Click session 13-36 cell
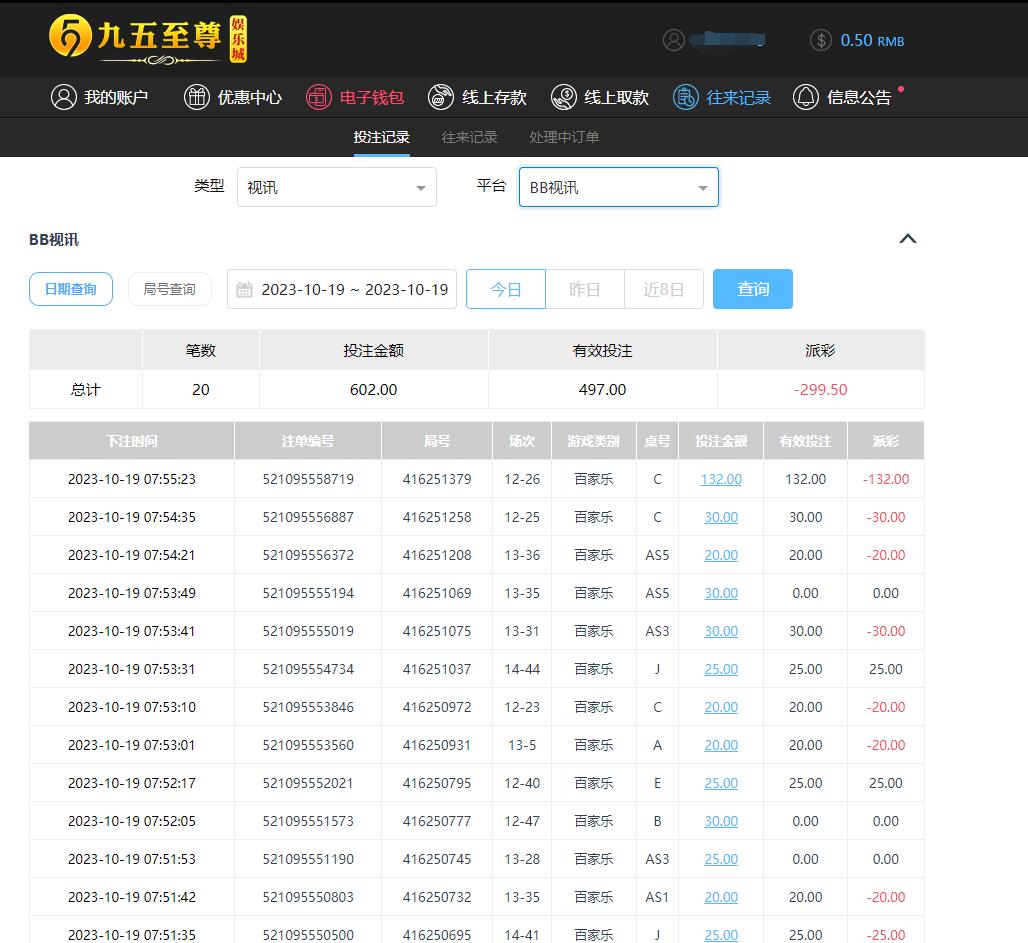Viewport: 1028px width, 943px height. [522, 555]
